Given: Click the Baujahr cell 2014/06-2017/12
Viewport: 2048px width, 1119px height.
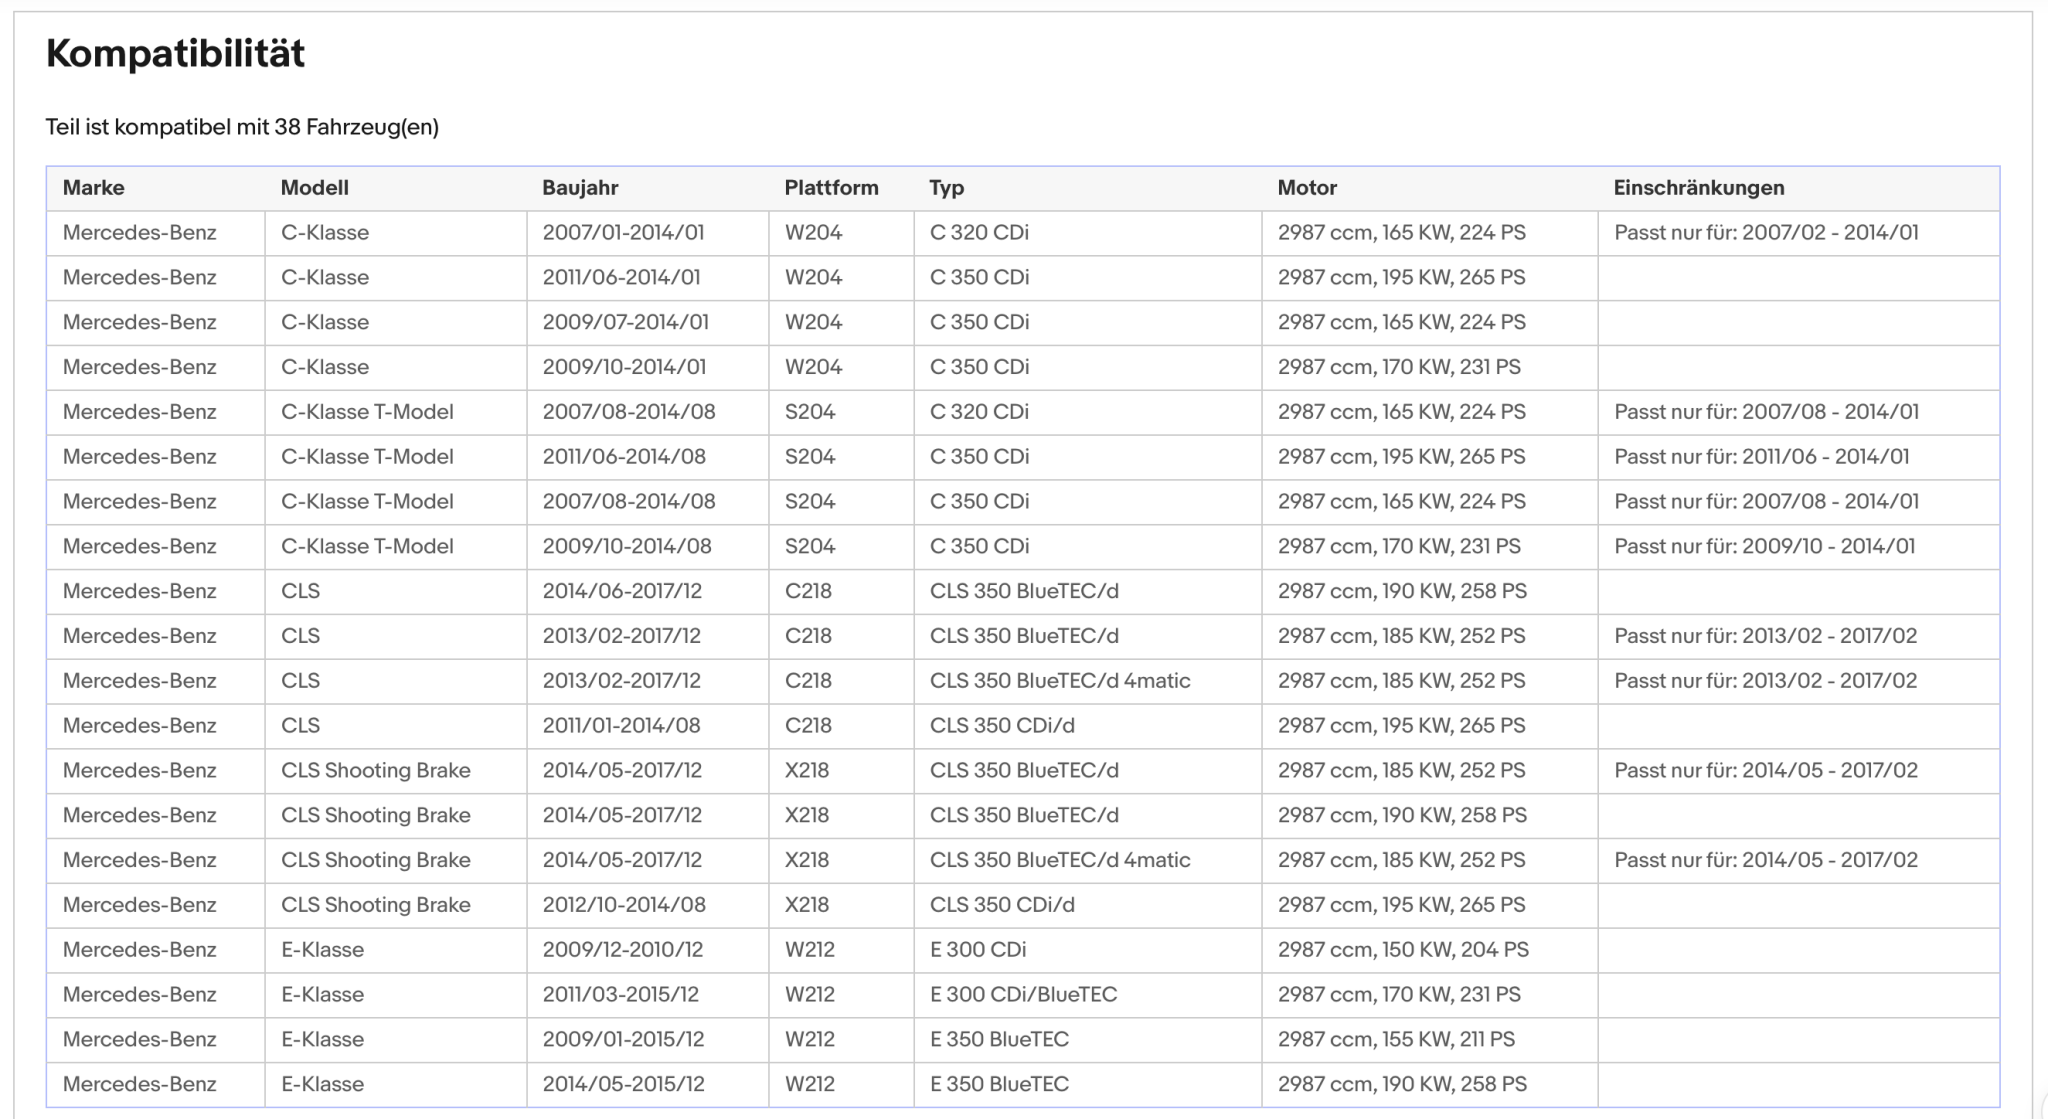Looking at the screenshot, I should 622,591.
